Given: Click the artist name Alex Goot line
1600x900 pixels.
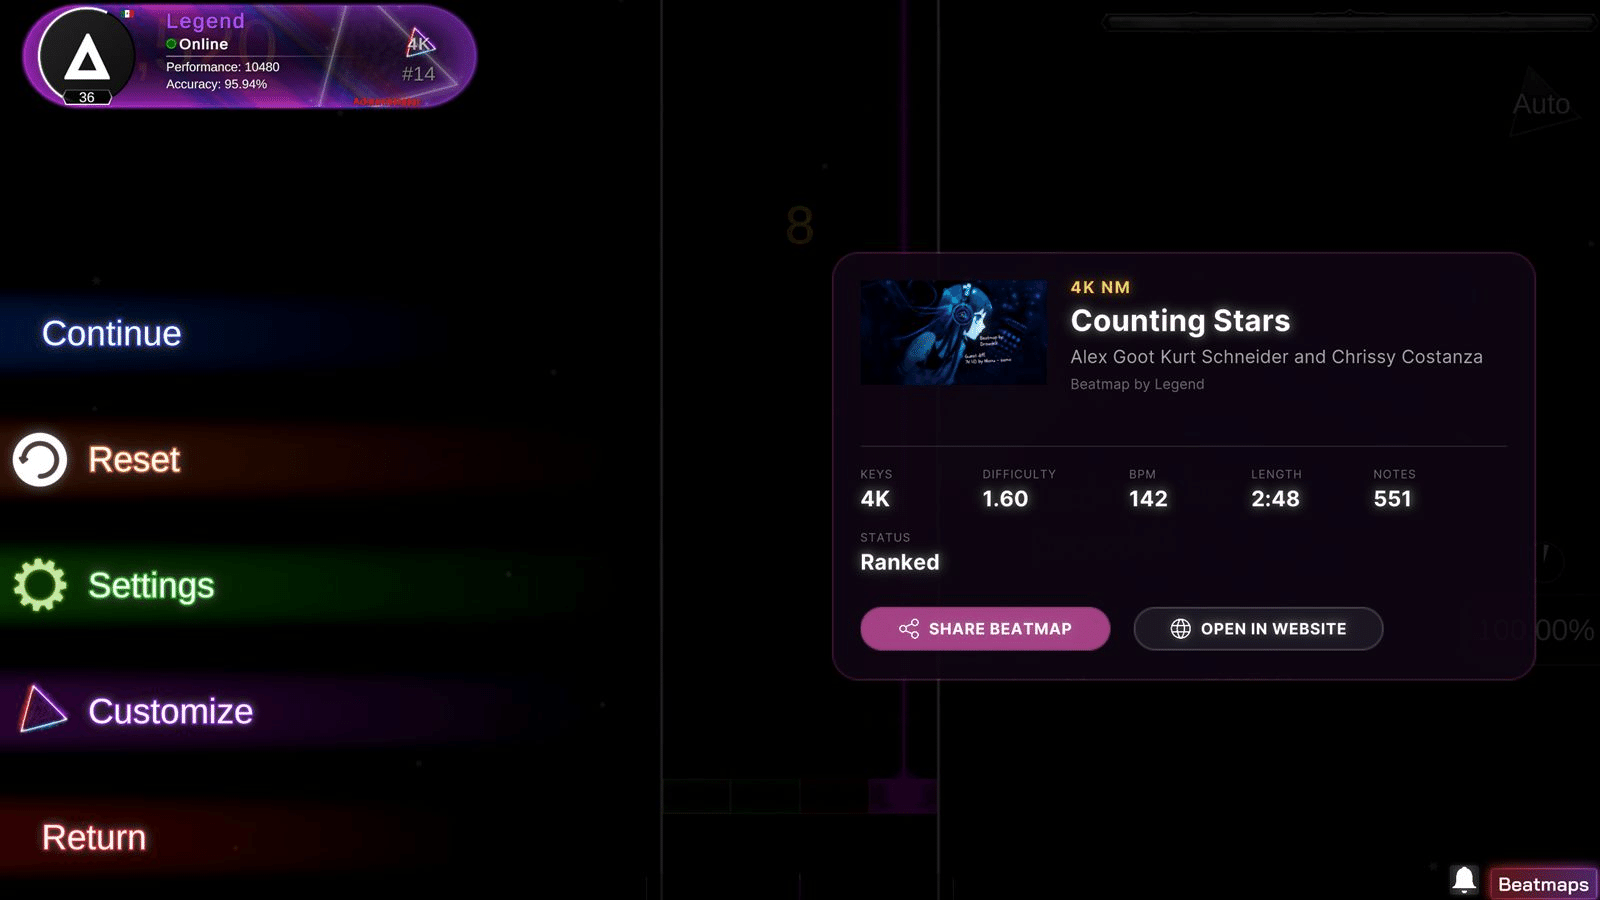Looking at the screenshot, I should click(1276, 357).
